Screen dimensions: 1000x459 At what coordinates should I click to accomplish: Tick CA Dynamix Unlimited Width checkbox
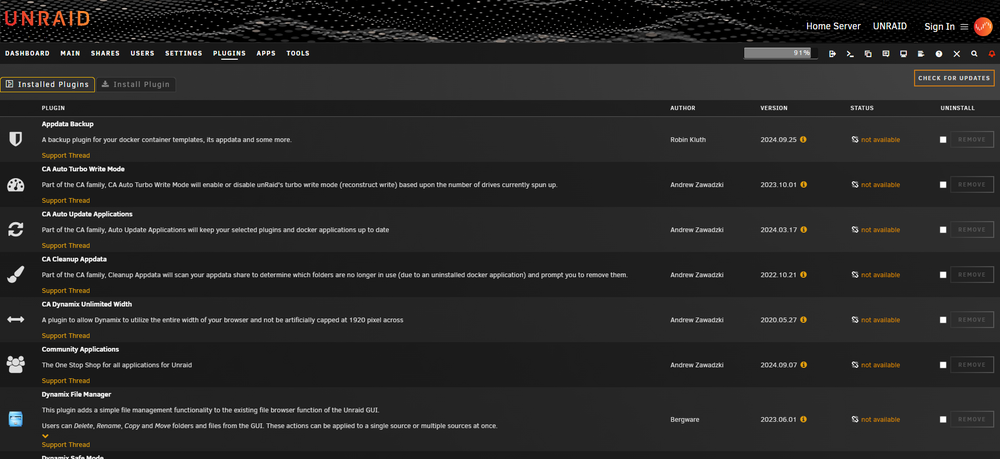point(943,320)
